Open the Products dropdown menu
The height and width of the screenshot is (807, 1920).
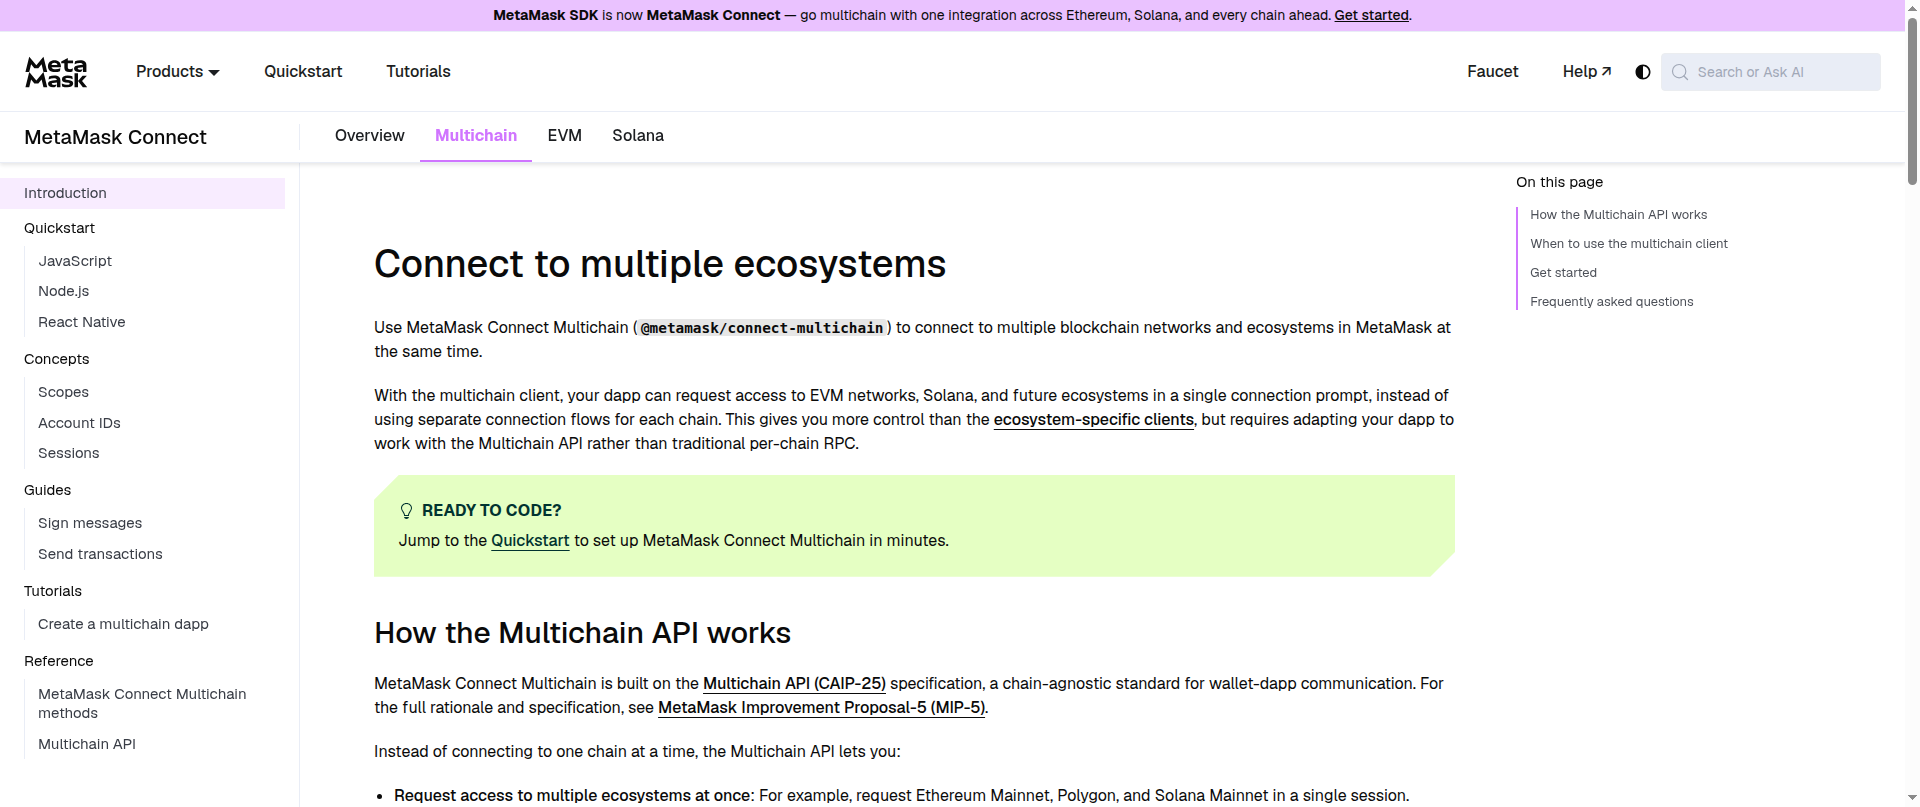pyautogui.click(x=178, y=72)
